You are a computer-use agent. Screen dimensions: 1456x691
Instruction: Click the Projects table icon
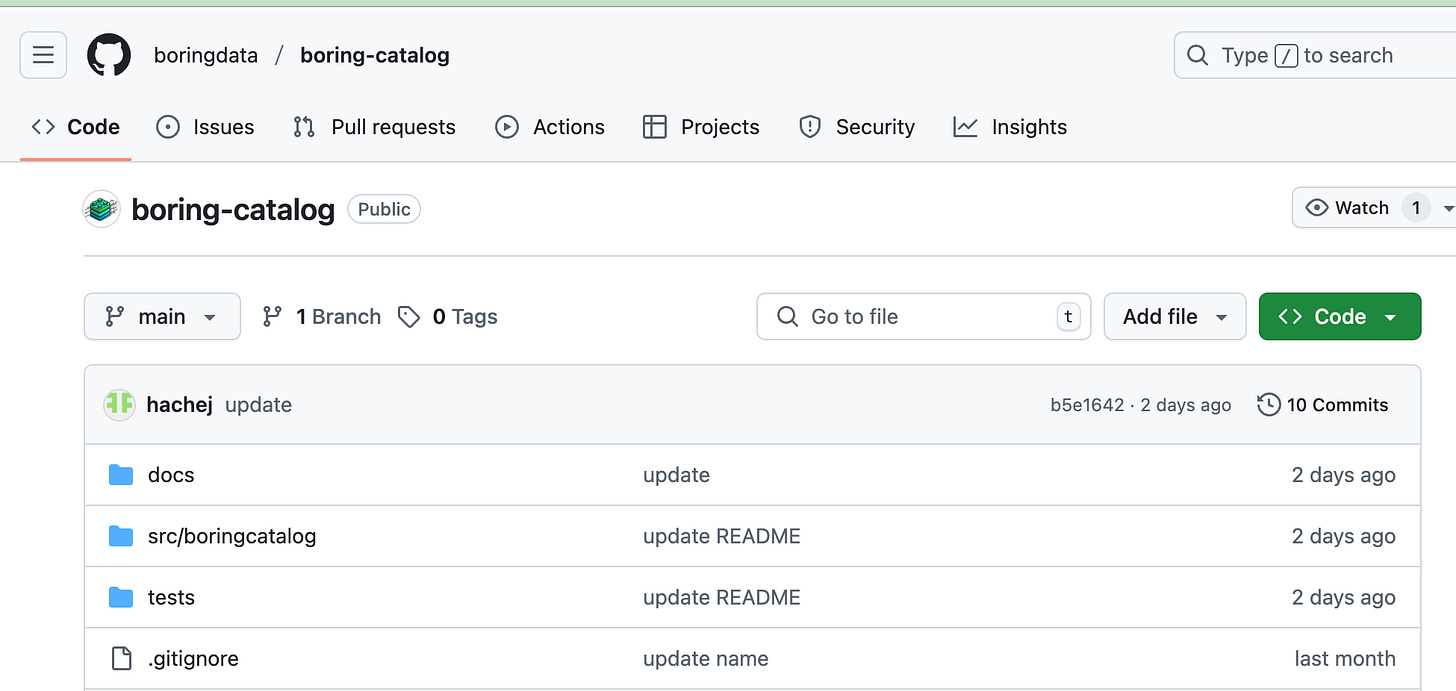(655, 127)
